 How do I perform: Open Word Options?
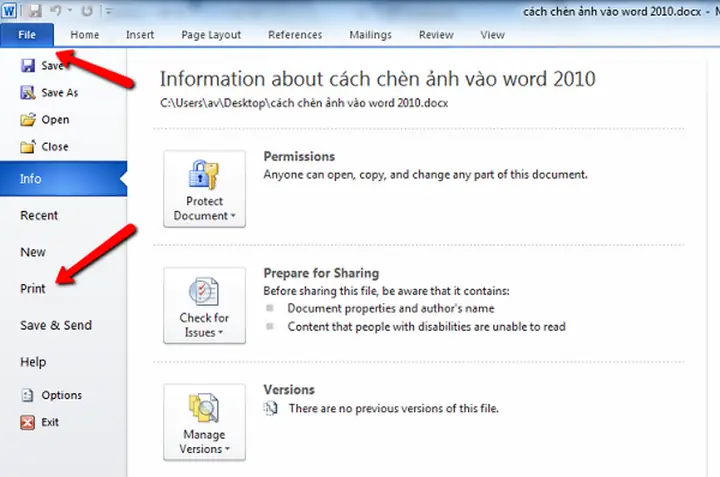[63, 395]
